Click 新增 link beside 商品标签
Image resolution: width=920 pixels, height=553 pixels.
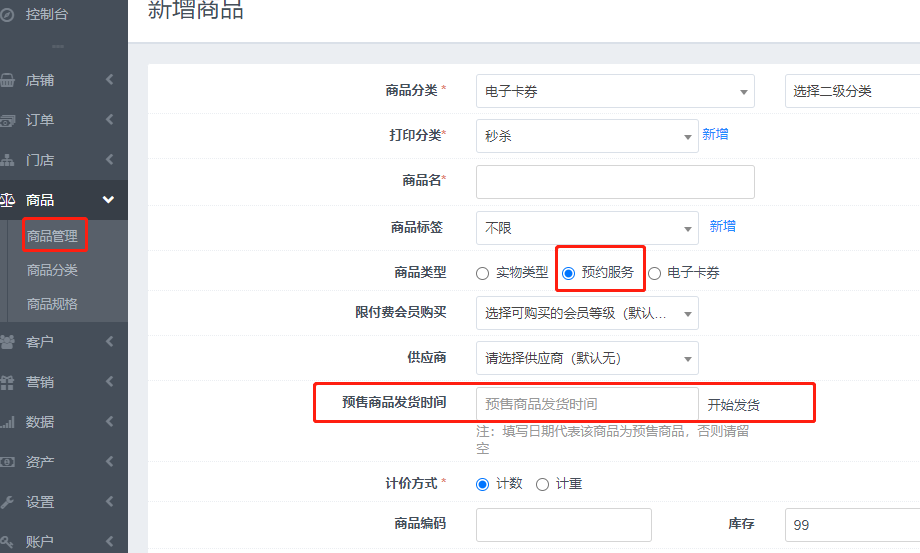click(x=722, y=226)
